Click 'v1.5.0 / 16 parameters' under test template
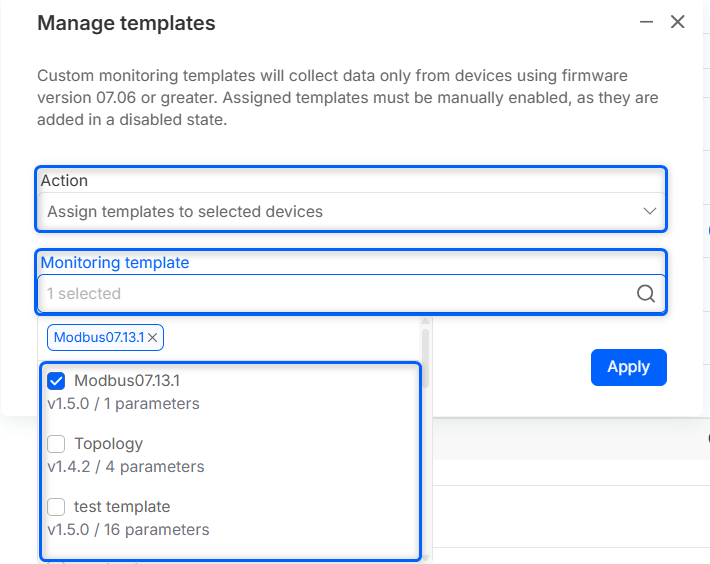This screenshot has height=564, width=710. [128, 529]
